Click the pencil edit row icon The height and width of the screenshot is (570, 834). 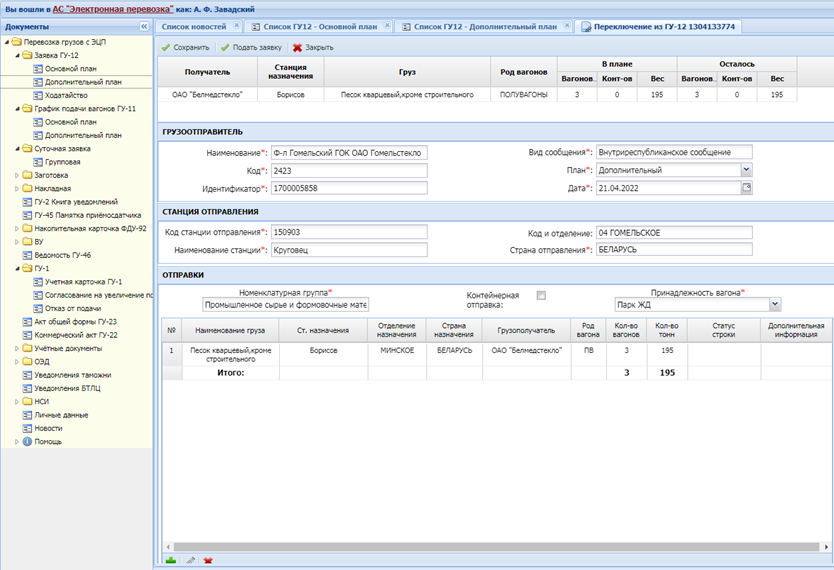[x=190, y=561]
